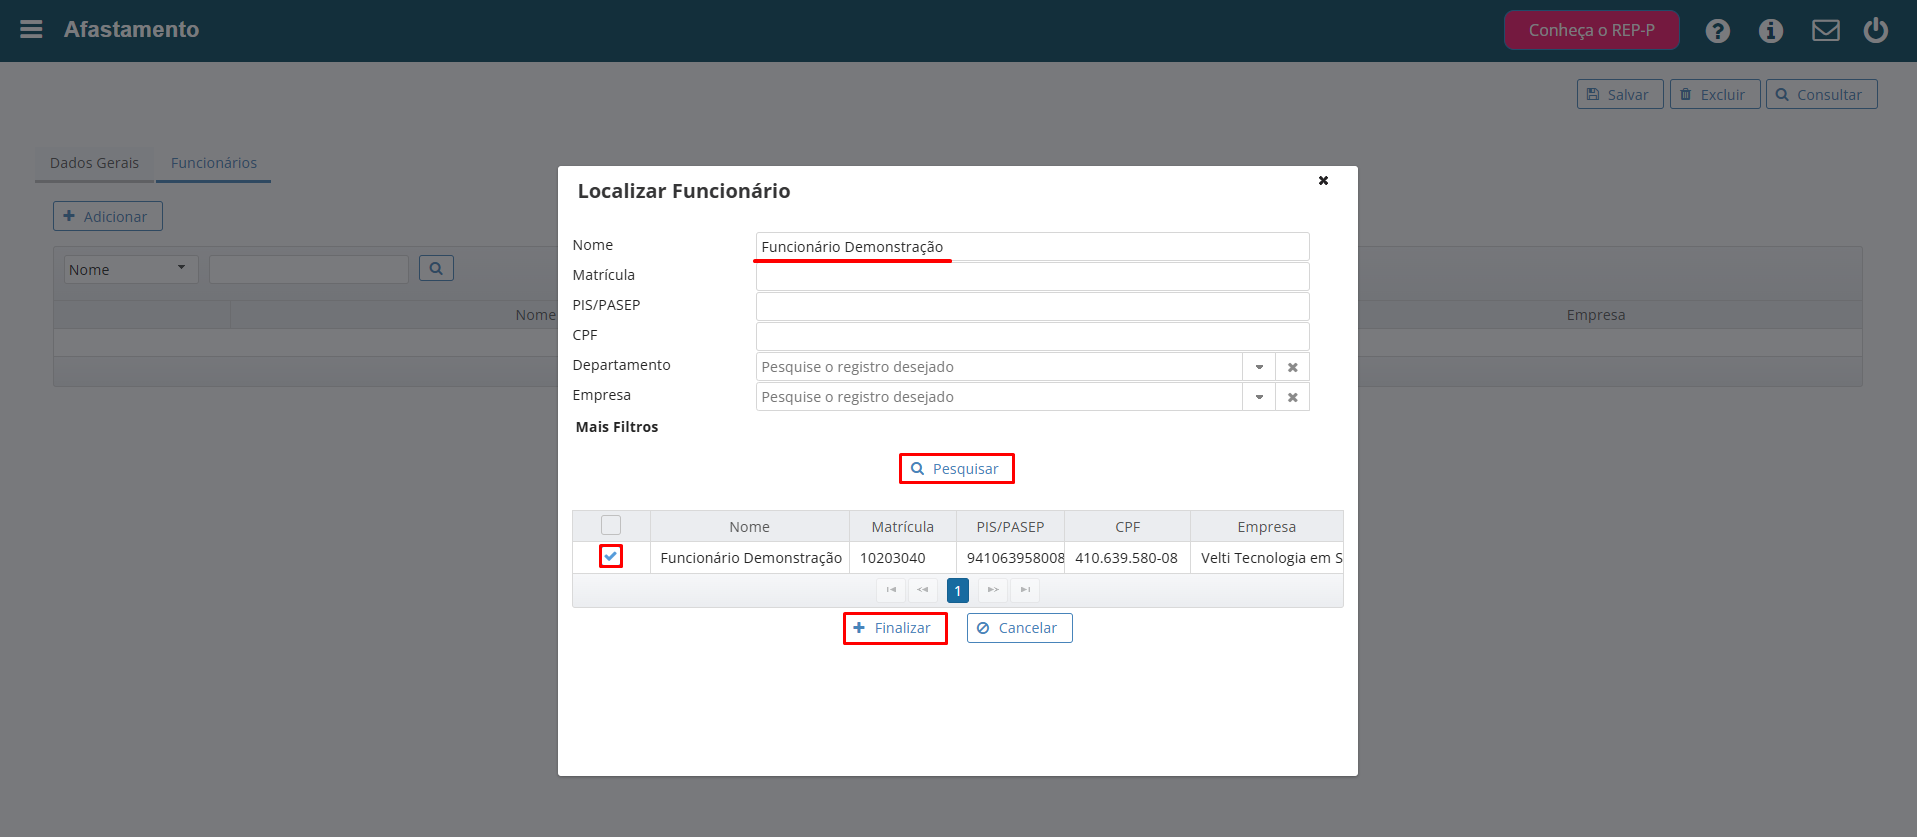Expand Mais Filtros section
Viewport: 1917px width, 837px height.
(x=617, y=427)
